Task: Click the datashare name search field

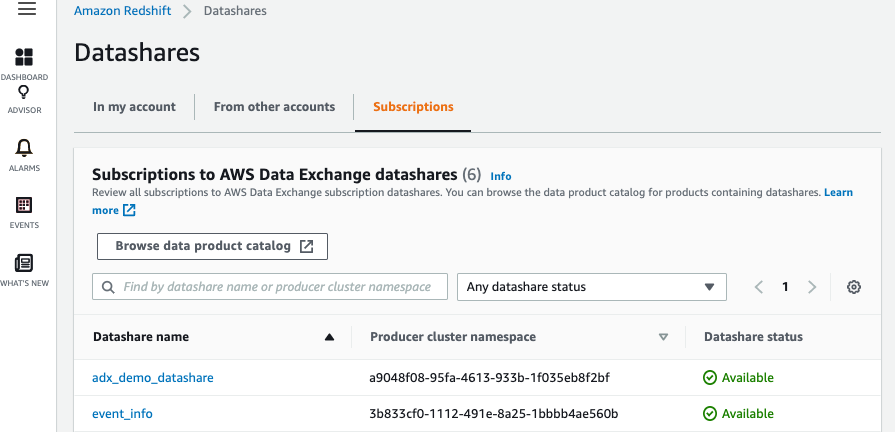Action: pyautogui.click(x=280, y=287)
